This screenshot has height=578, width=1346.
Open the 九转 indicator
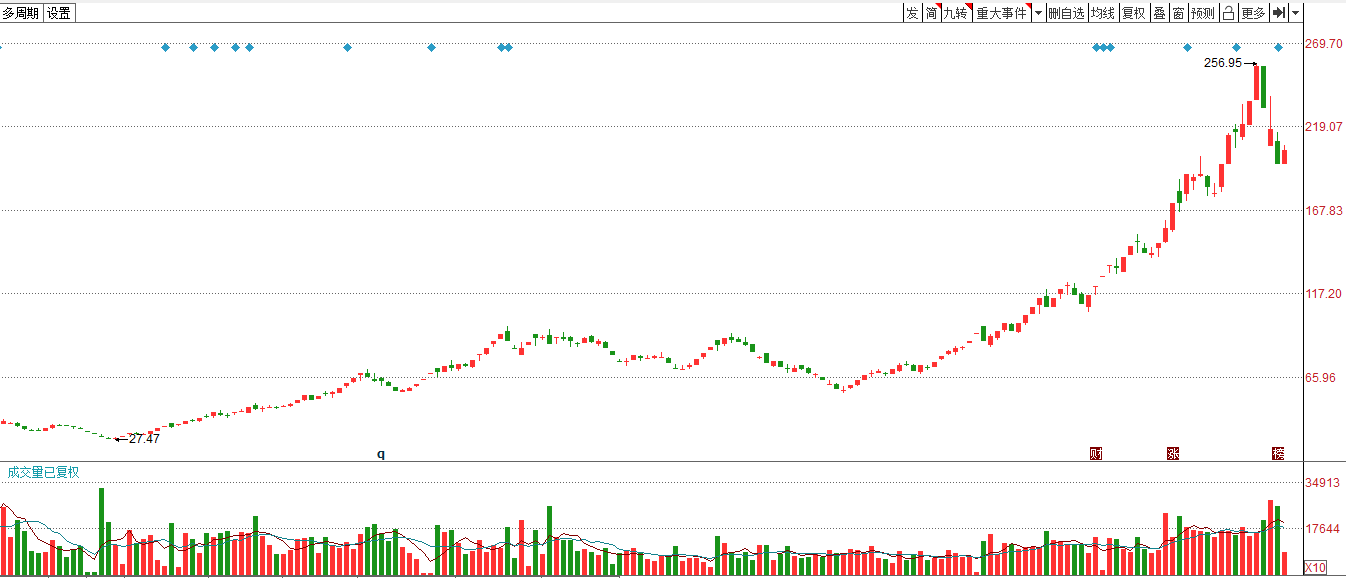[x=956, y=13]
